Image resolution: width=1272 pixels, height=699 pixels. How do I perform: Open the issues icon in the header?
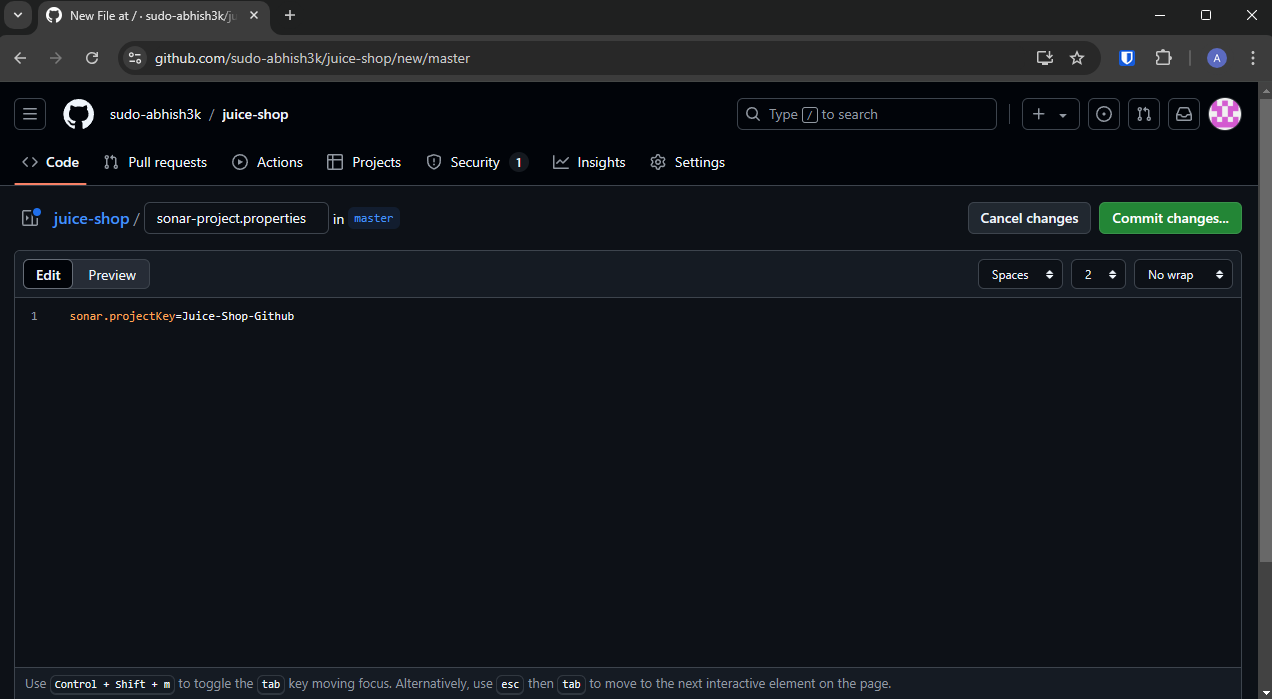point(1104,114)
